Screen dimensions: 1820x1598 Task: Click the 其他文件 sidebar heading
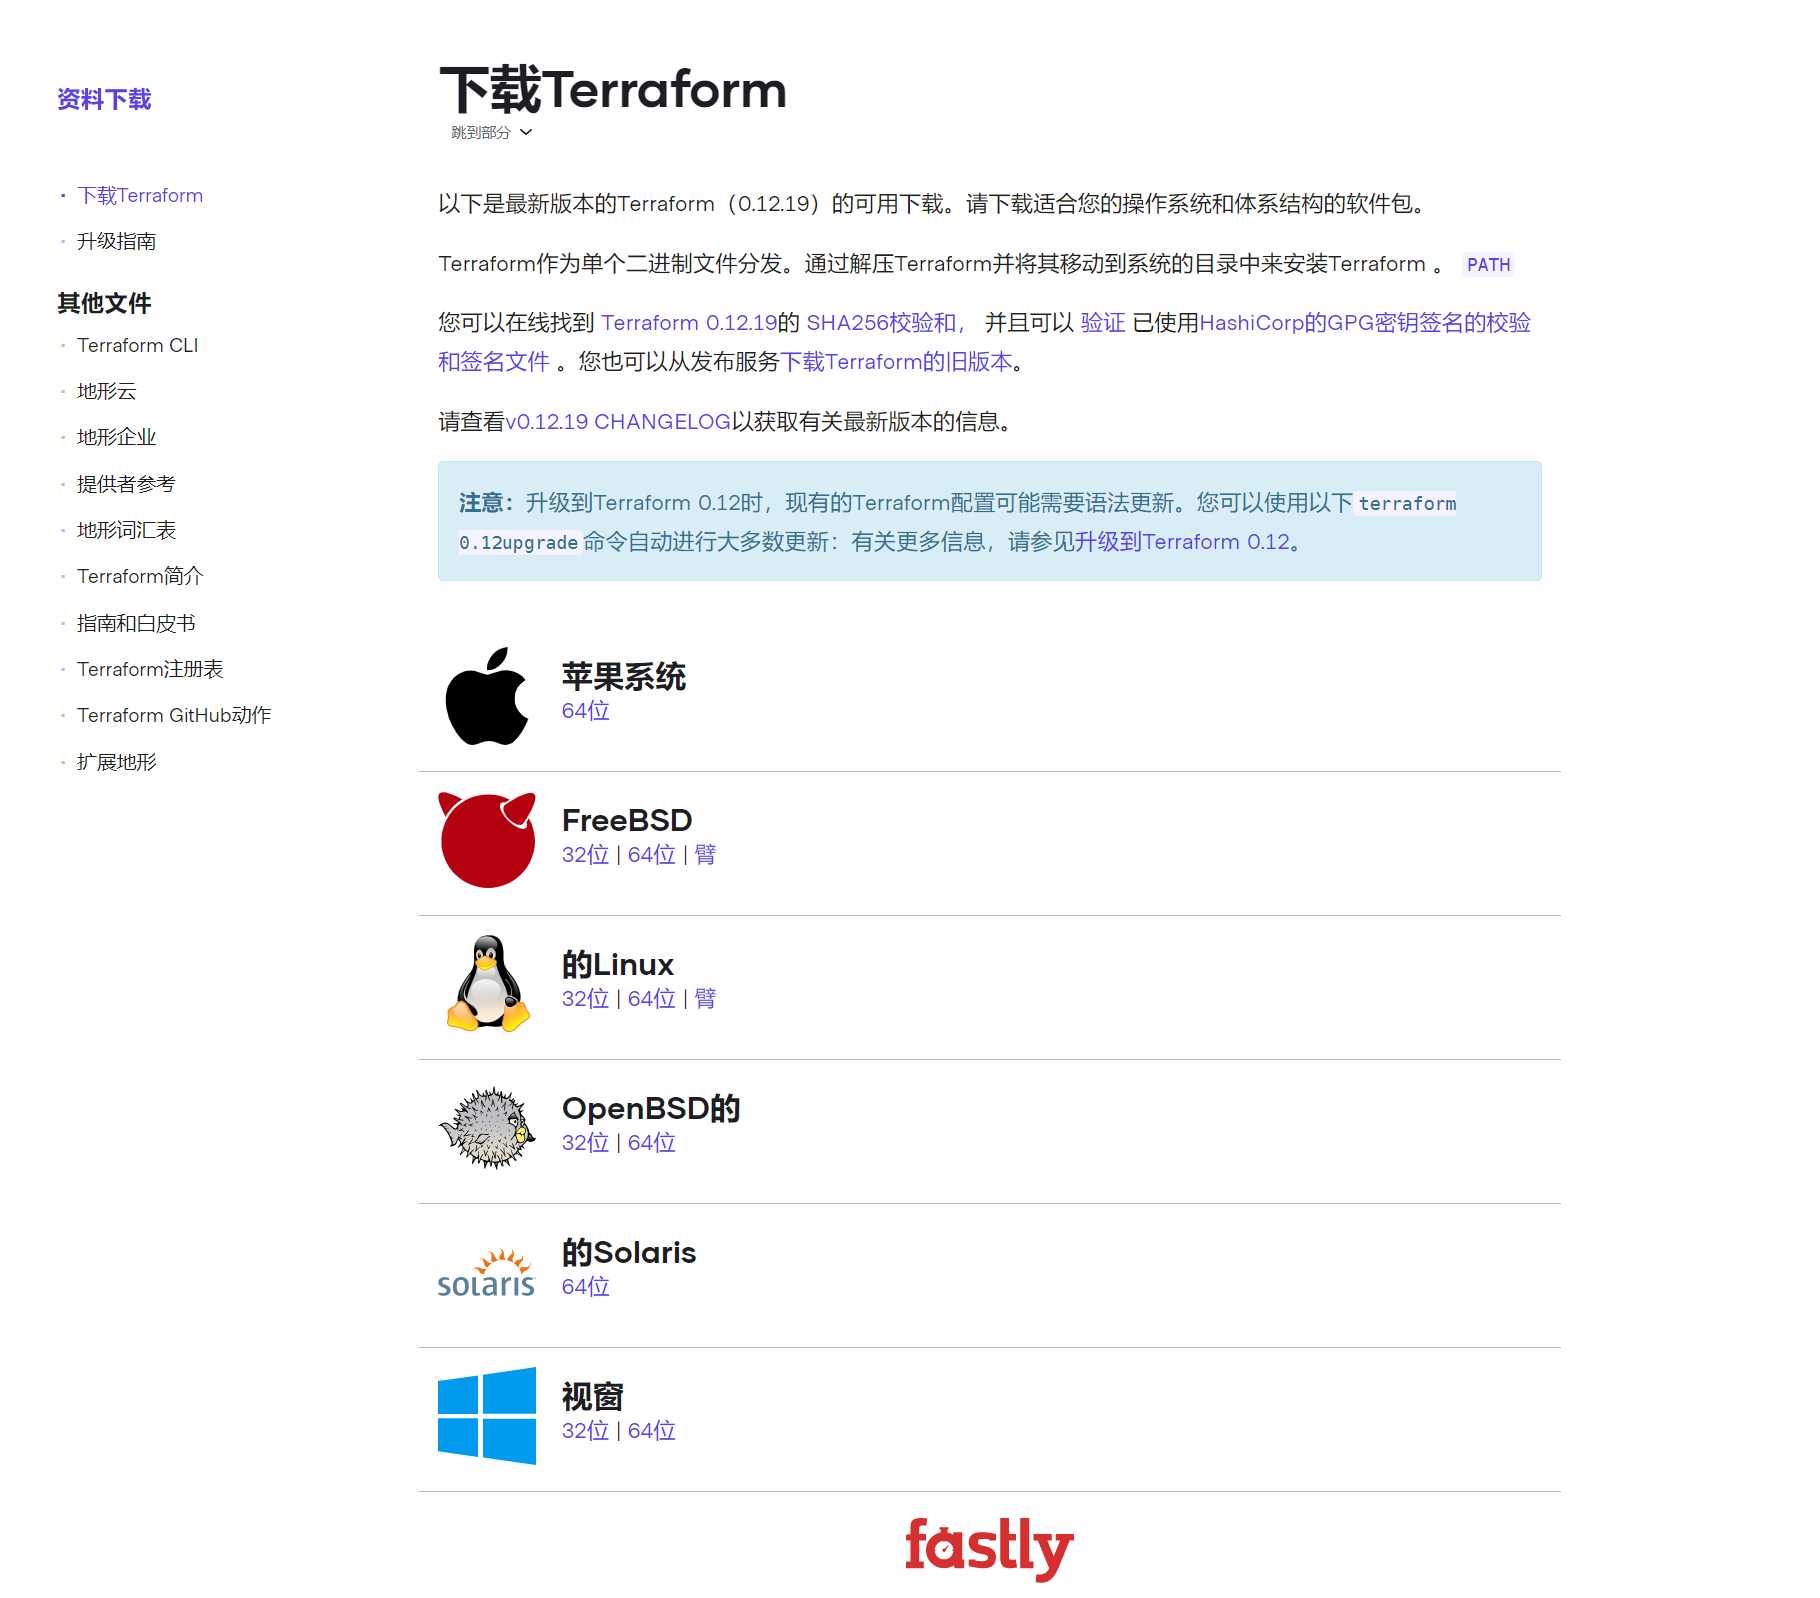click(x=104, y=303)
